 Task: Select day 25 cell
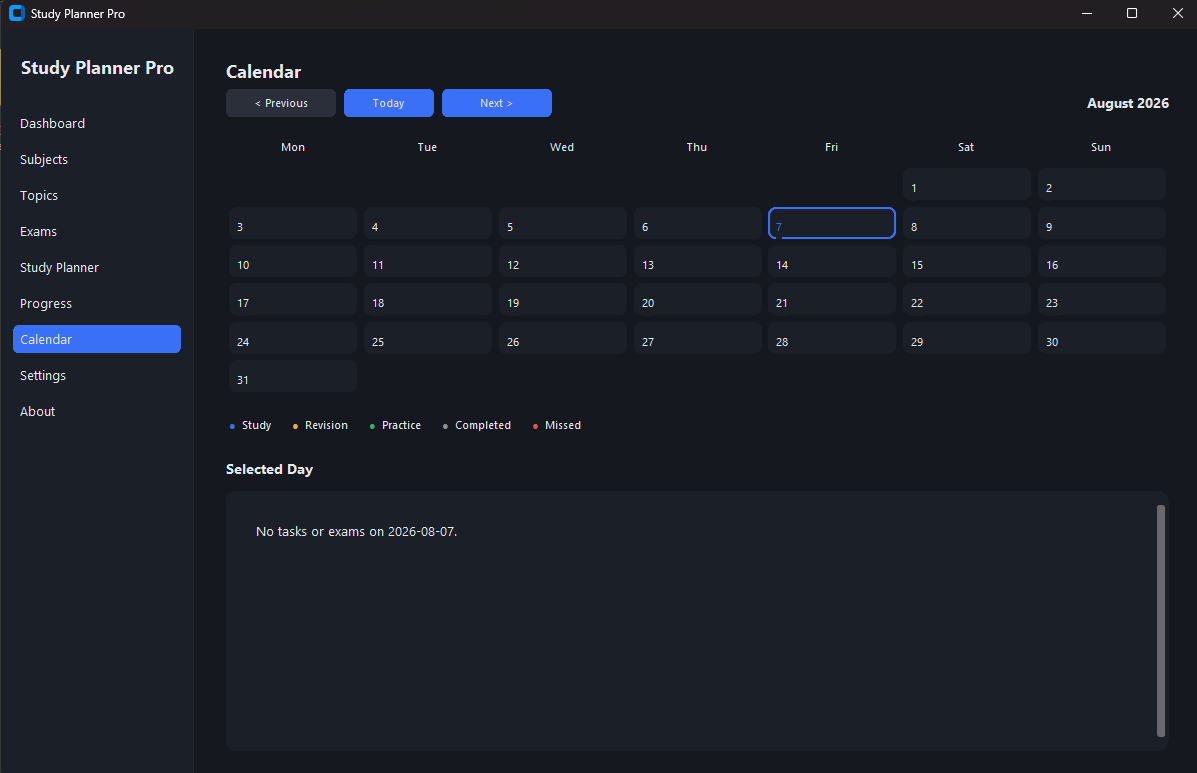click(428, 339)
